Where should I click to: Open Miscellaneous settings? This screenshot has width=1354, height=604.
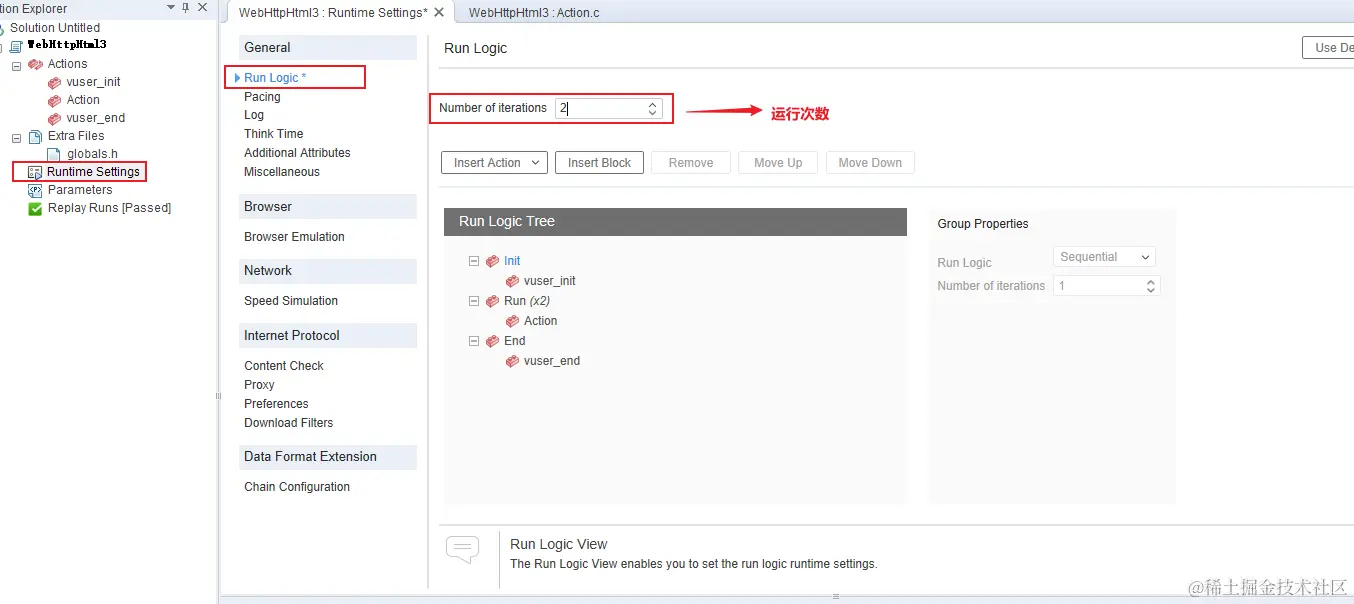282,172
